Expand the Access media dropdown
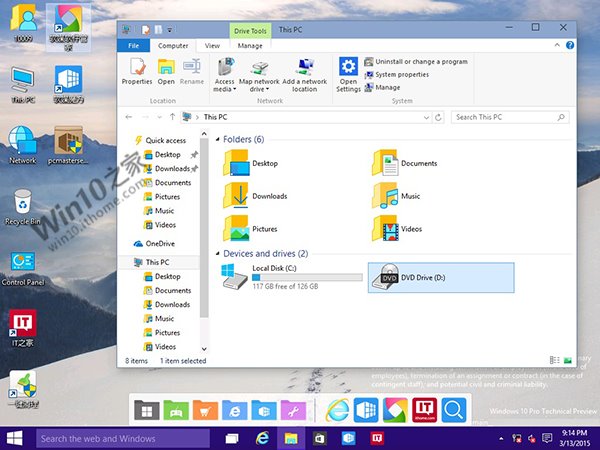600x450 pixels. 224,89
